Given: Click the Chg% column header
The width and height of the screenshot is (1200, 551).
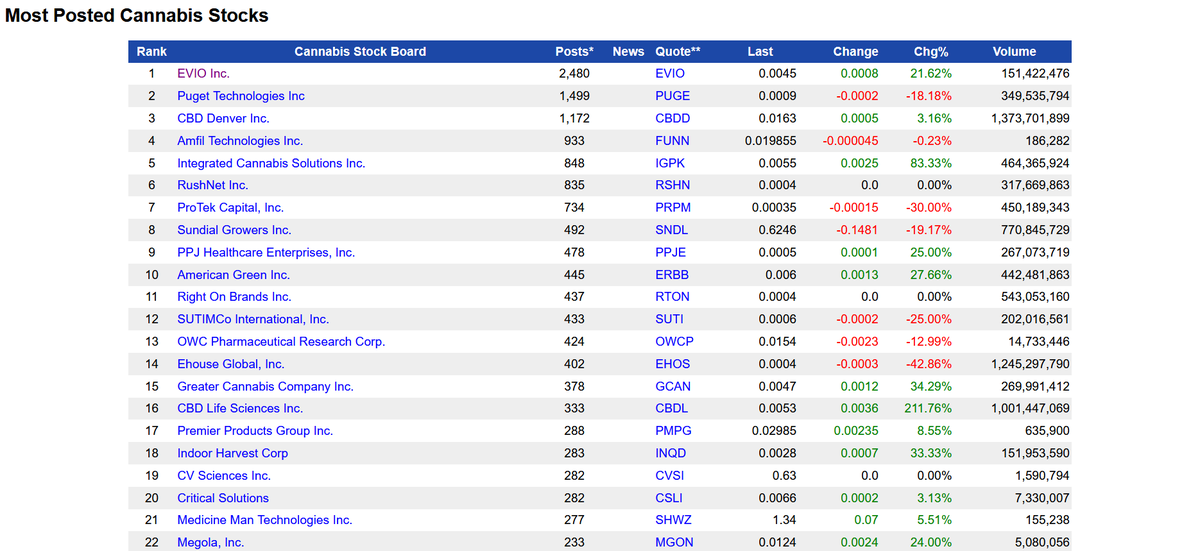Looking at the screenshot, I should tap(931, 52).
